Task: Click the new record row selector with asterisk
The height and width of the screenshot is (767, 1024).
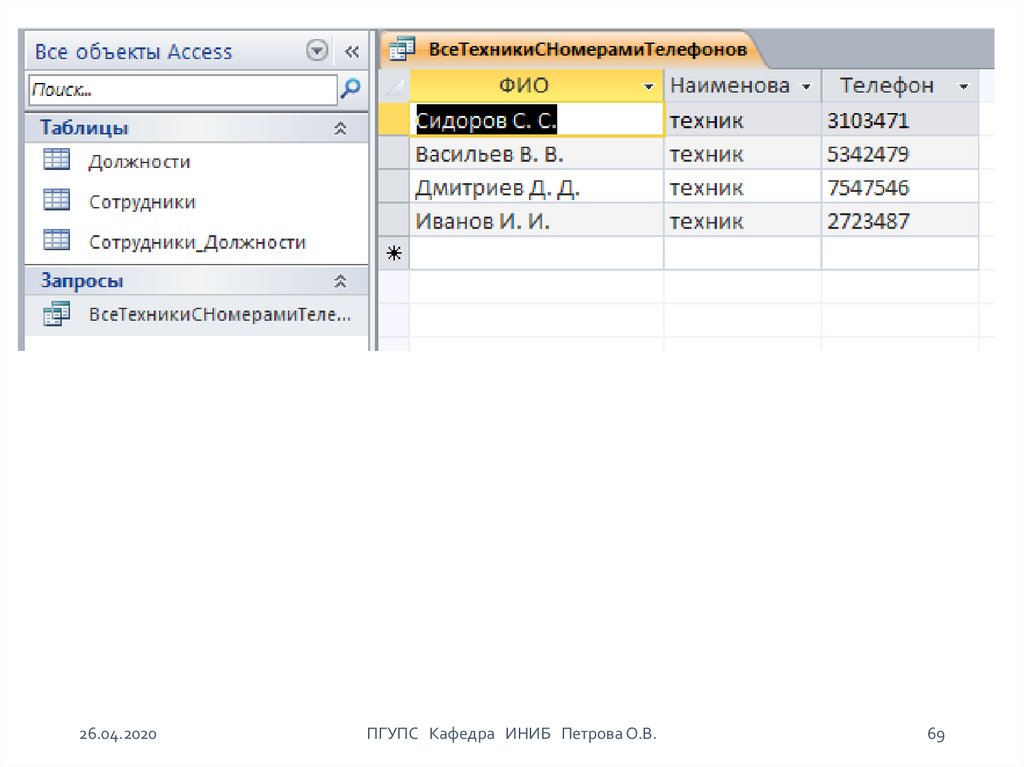Action: click(x=395, y=254)
